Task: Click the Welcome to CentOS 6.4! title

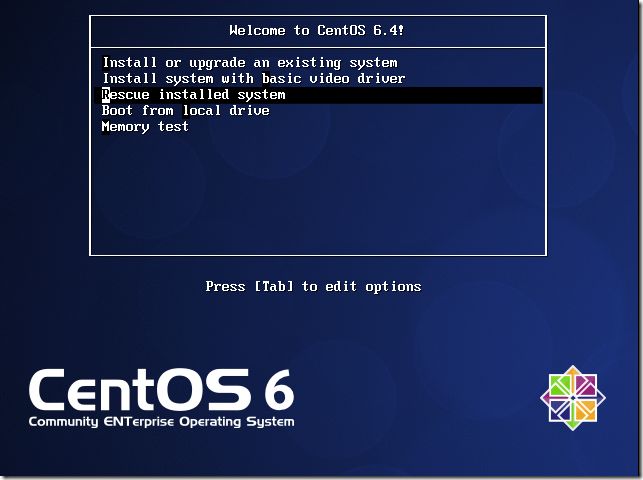Action: pyautogui.click(x=317, y=30)
